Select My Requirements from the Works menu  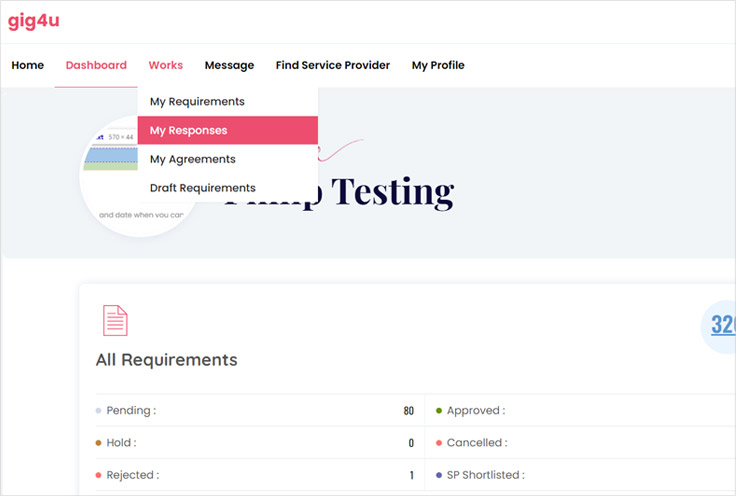tap(197, 101)
